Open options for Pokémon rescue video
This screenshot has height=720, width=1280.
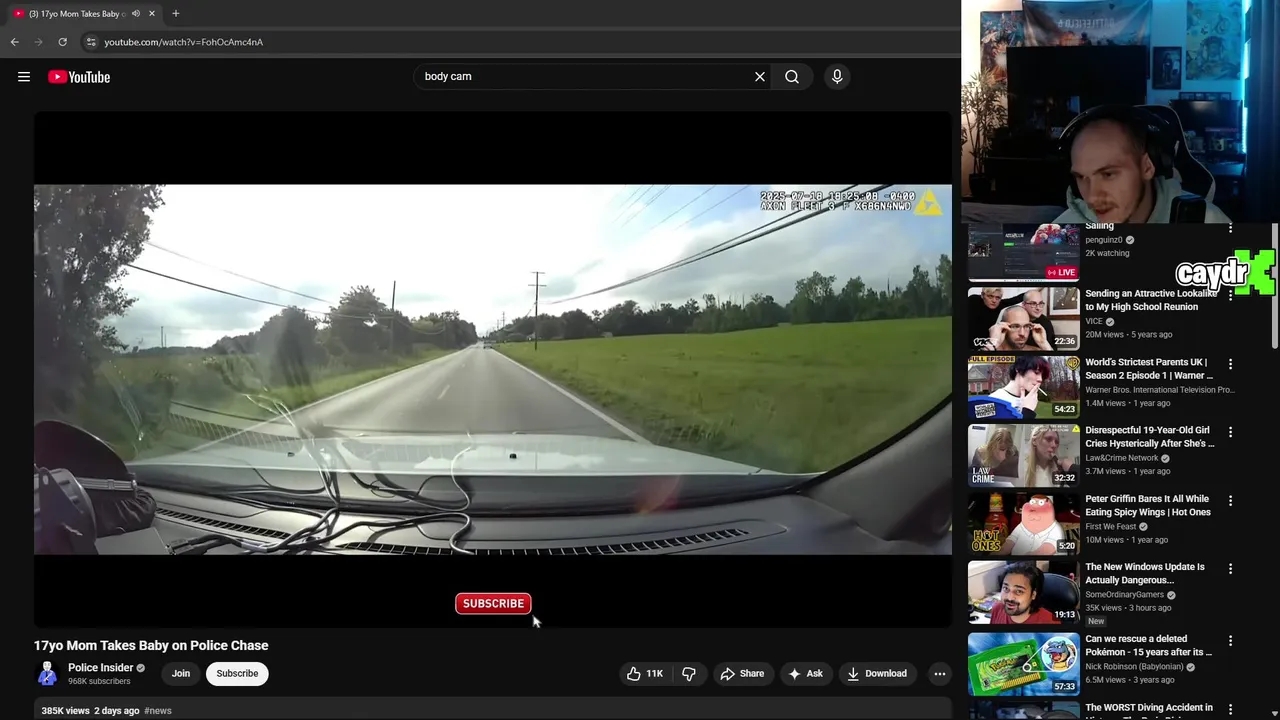1231,640
